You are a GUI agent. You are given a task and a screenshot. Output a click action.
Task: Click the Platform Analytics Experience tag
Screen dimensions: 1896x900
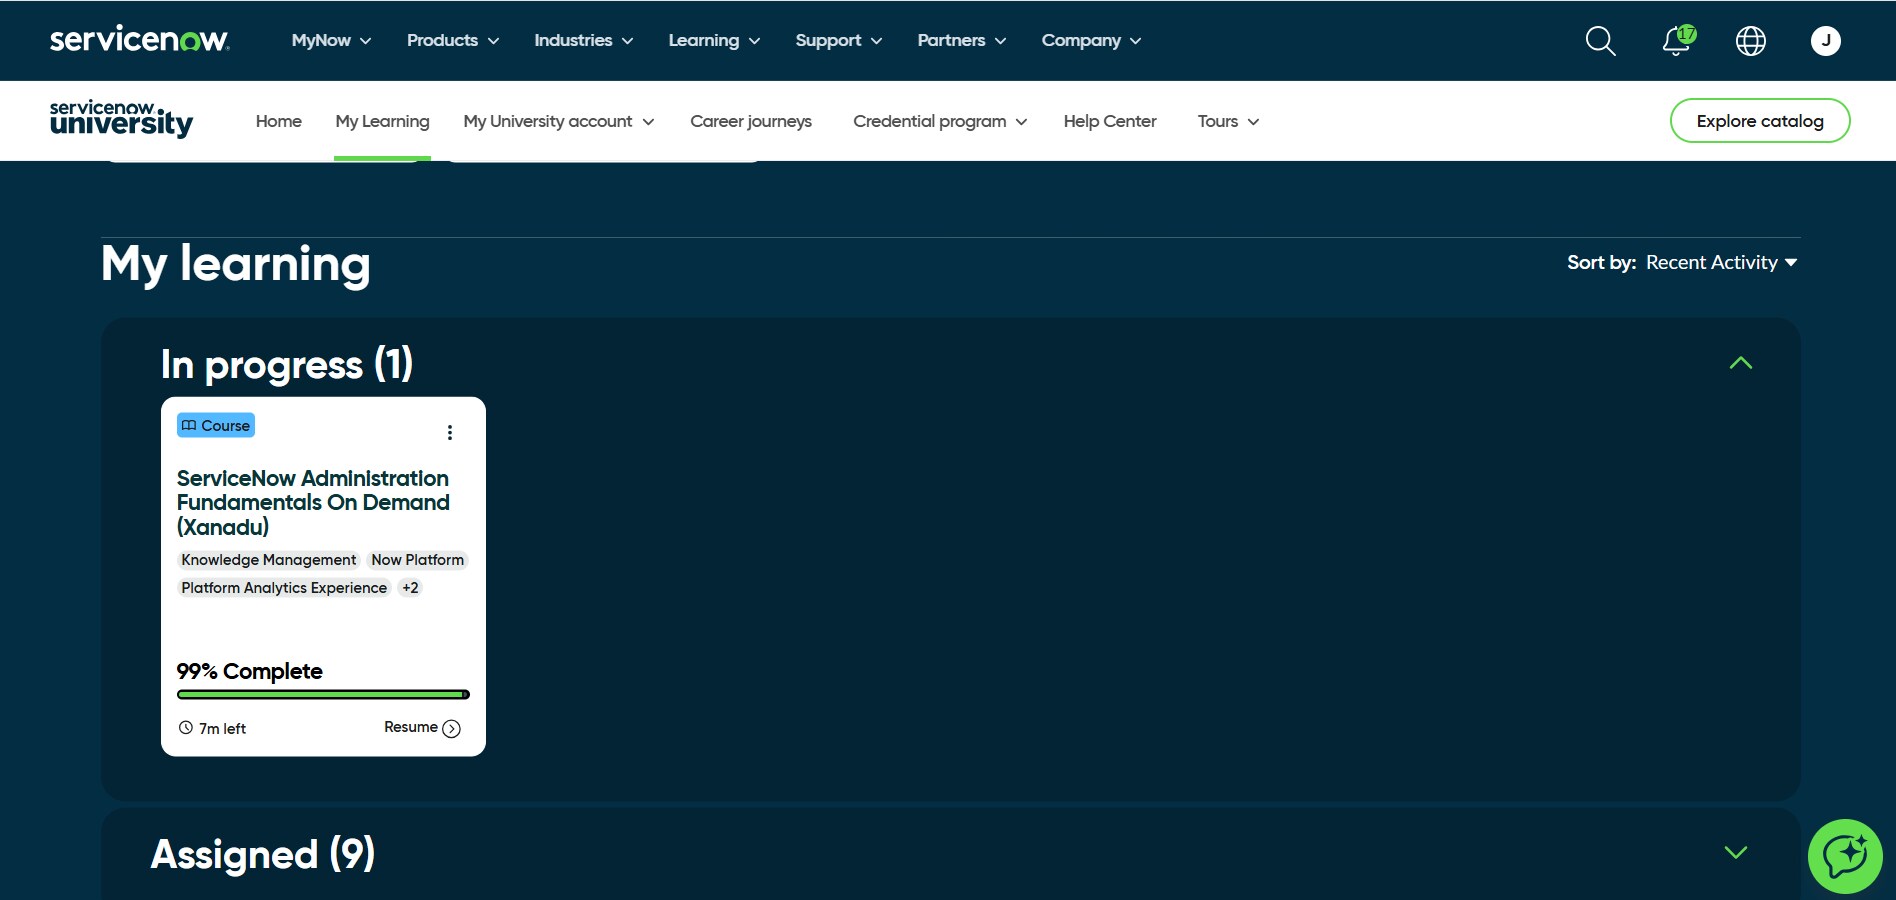pos(284,588)
